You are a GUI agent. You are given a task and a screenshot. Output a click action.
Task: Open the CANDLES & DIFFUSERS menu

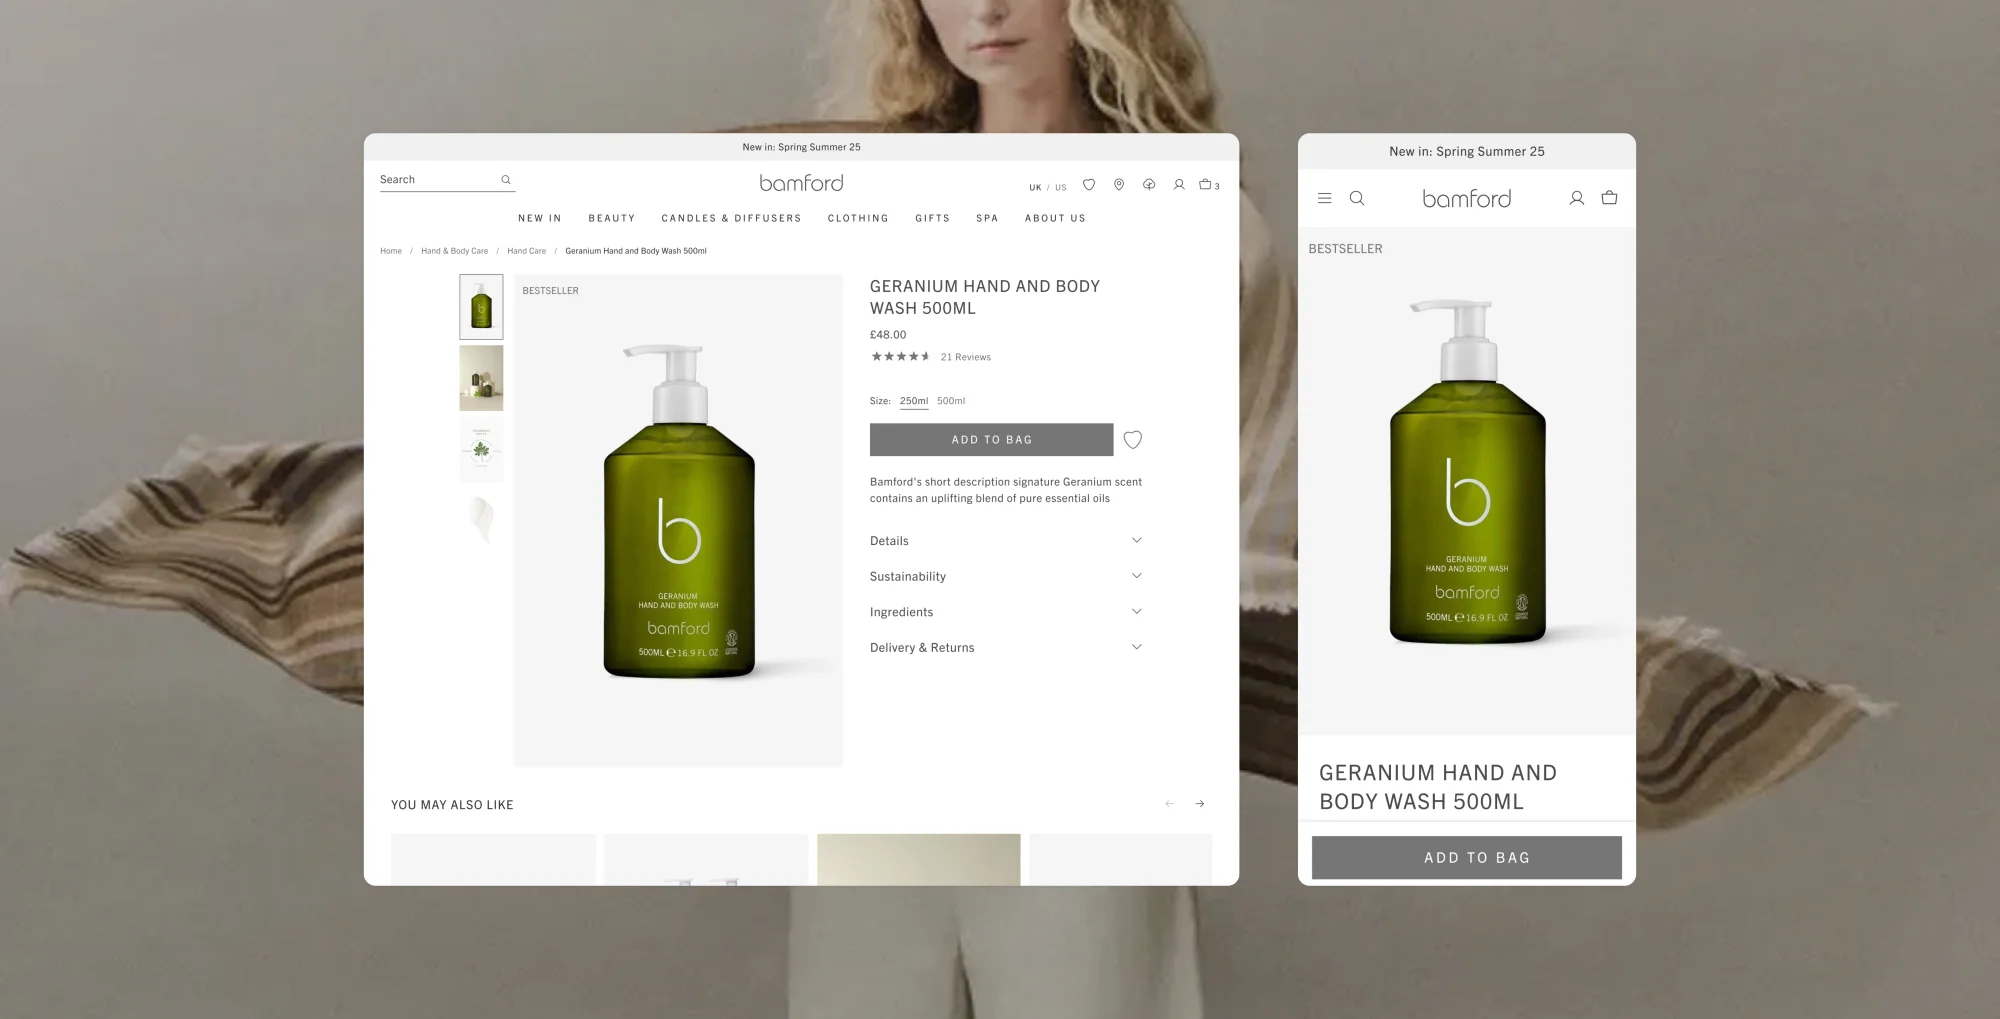731,218
